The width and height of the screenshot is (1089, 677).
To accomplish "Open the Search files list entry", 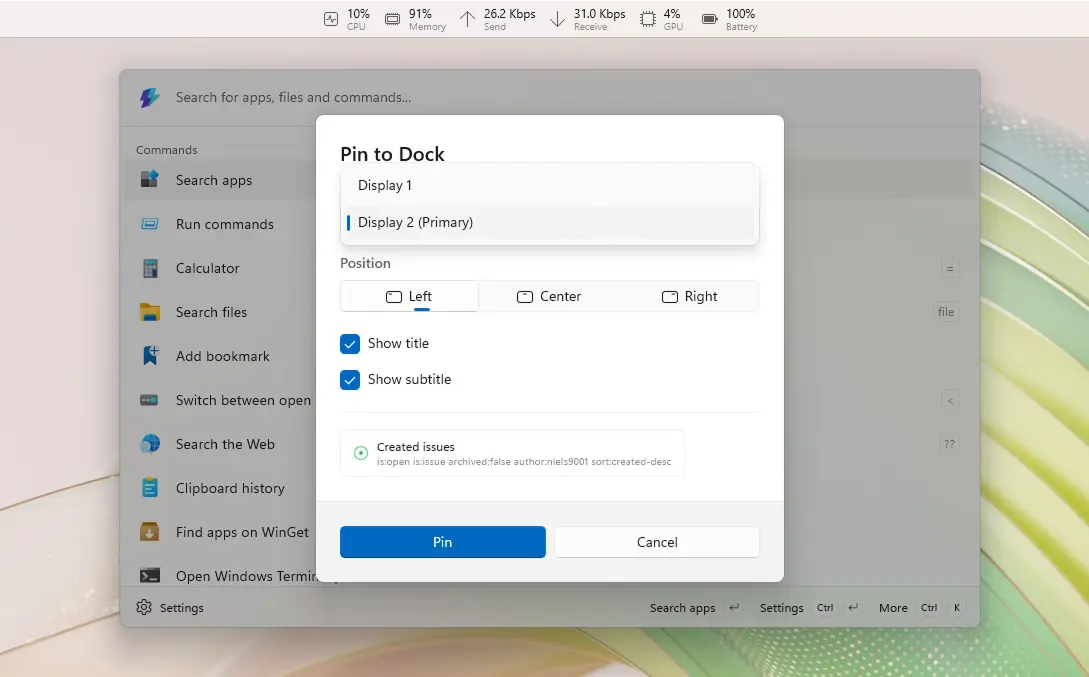I will tap(222, 312).
